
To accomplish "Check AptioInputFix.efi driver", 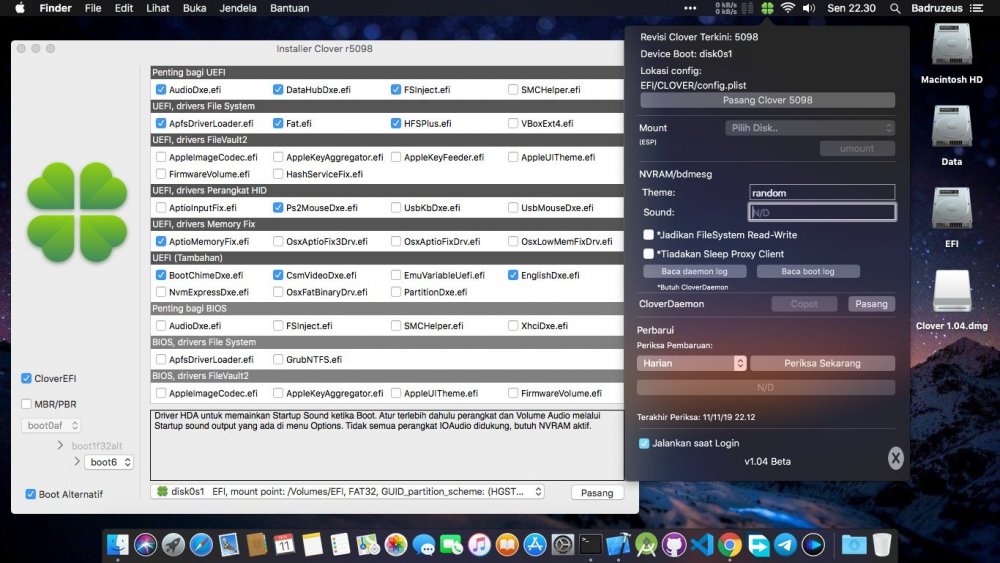I will click(161, 207).
